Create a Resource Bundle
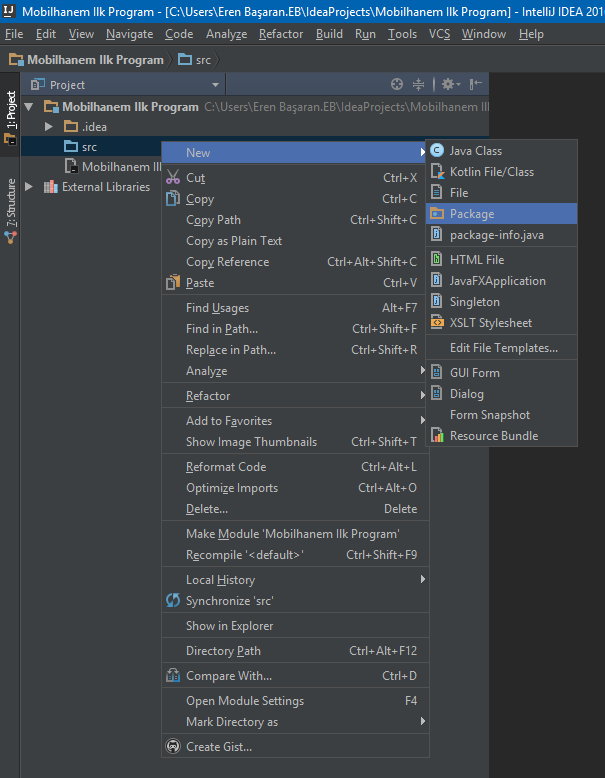This screenshot has height=778, width=605. click(501, 436)
